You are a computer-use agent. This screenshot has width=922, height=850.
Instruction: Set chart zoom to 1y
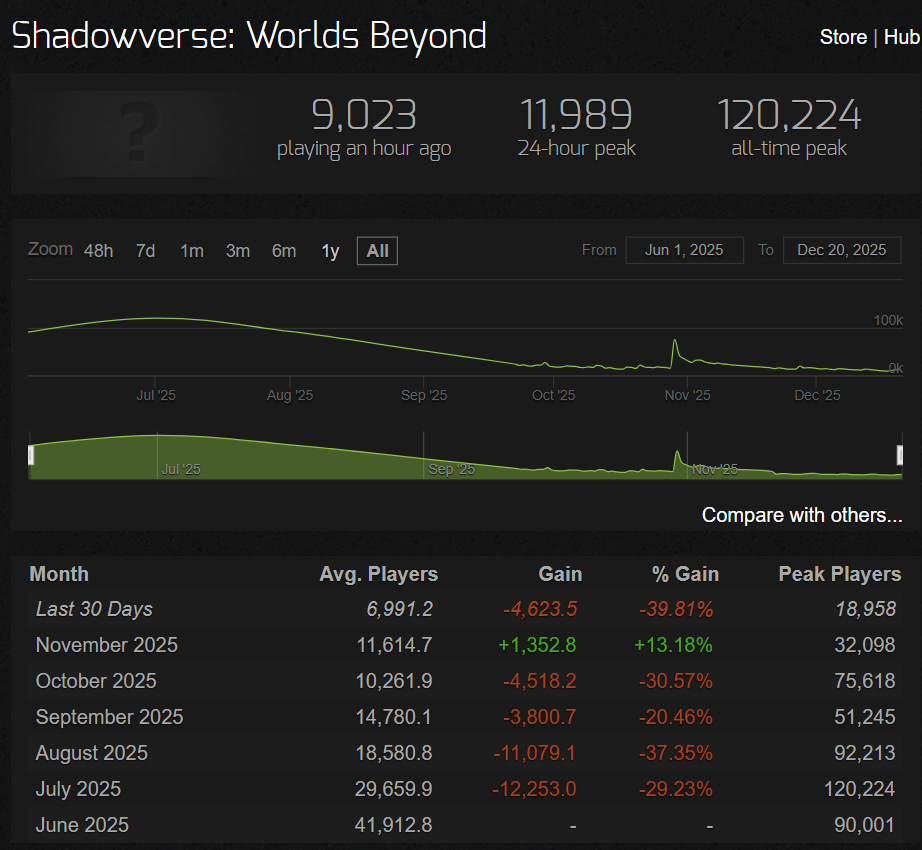click(330, 251)
